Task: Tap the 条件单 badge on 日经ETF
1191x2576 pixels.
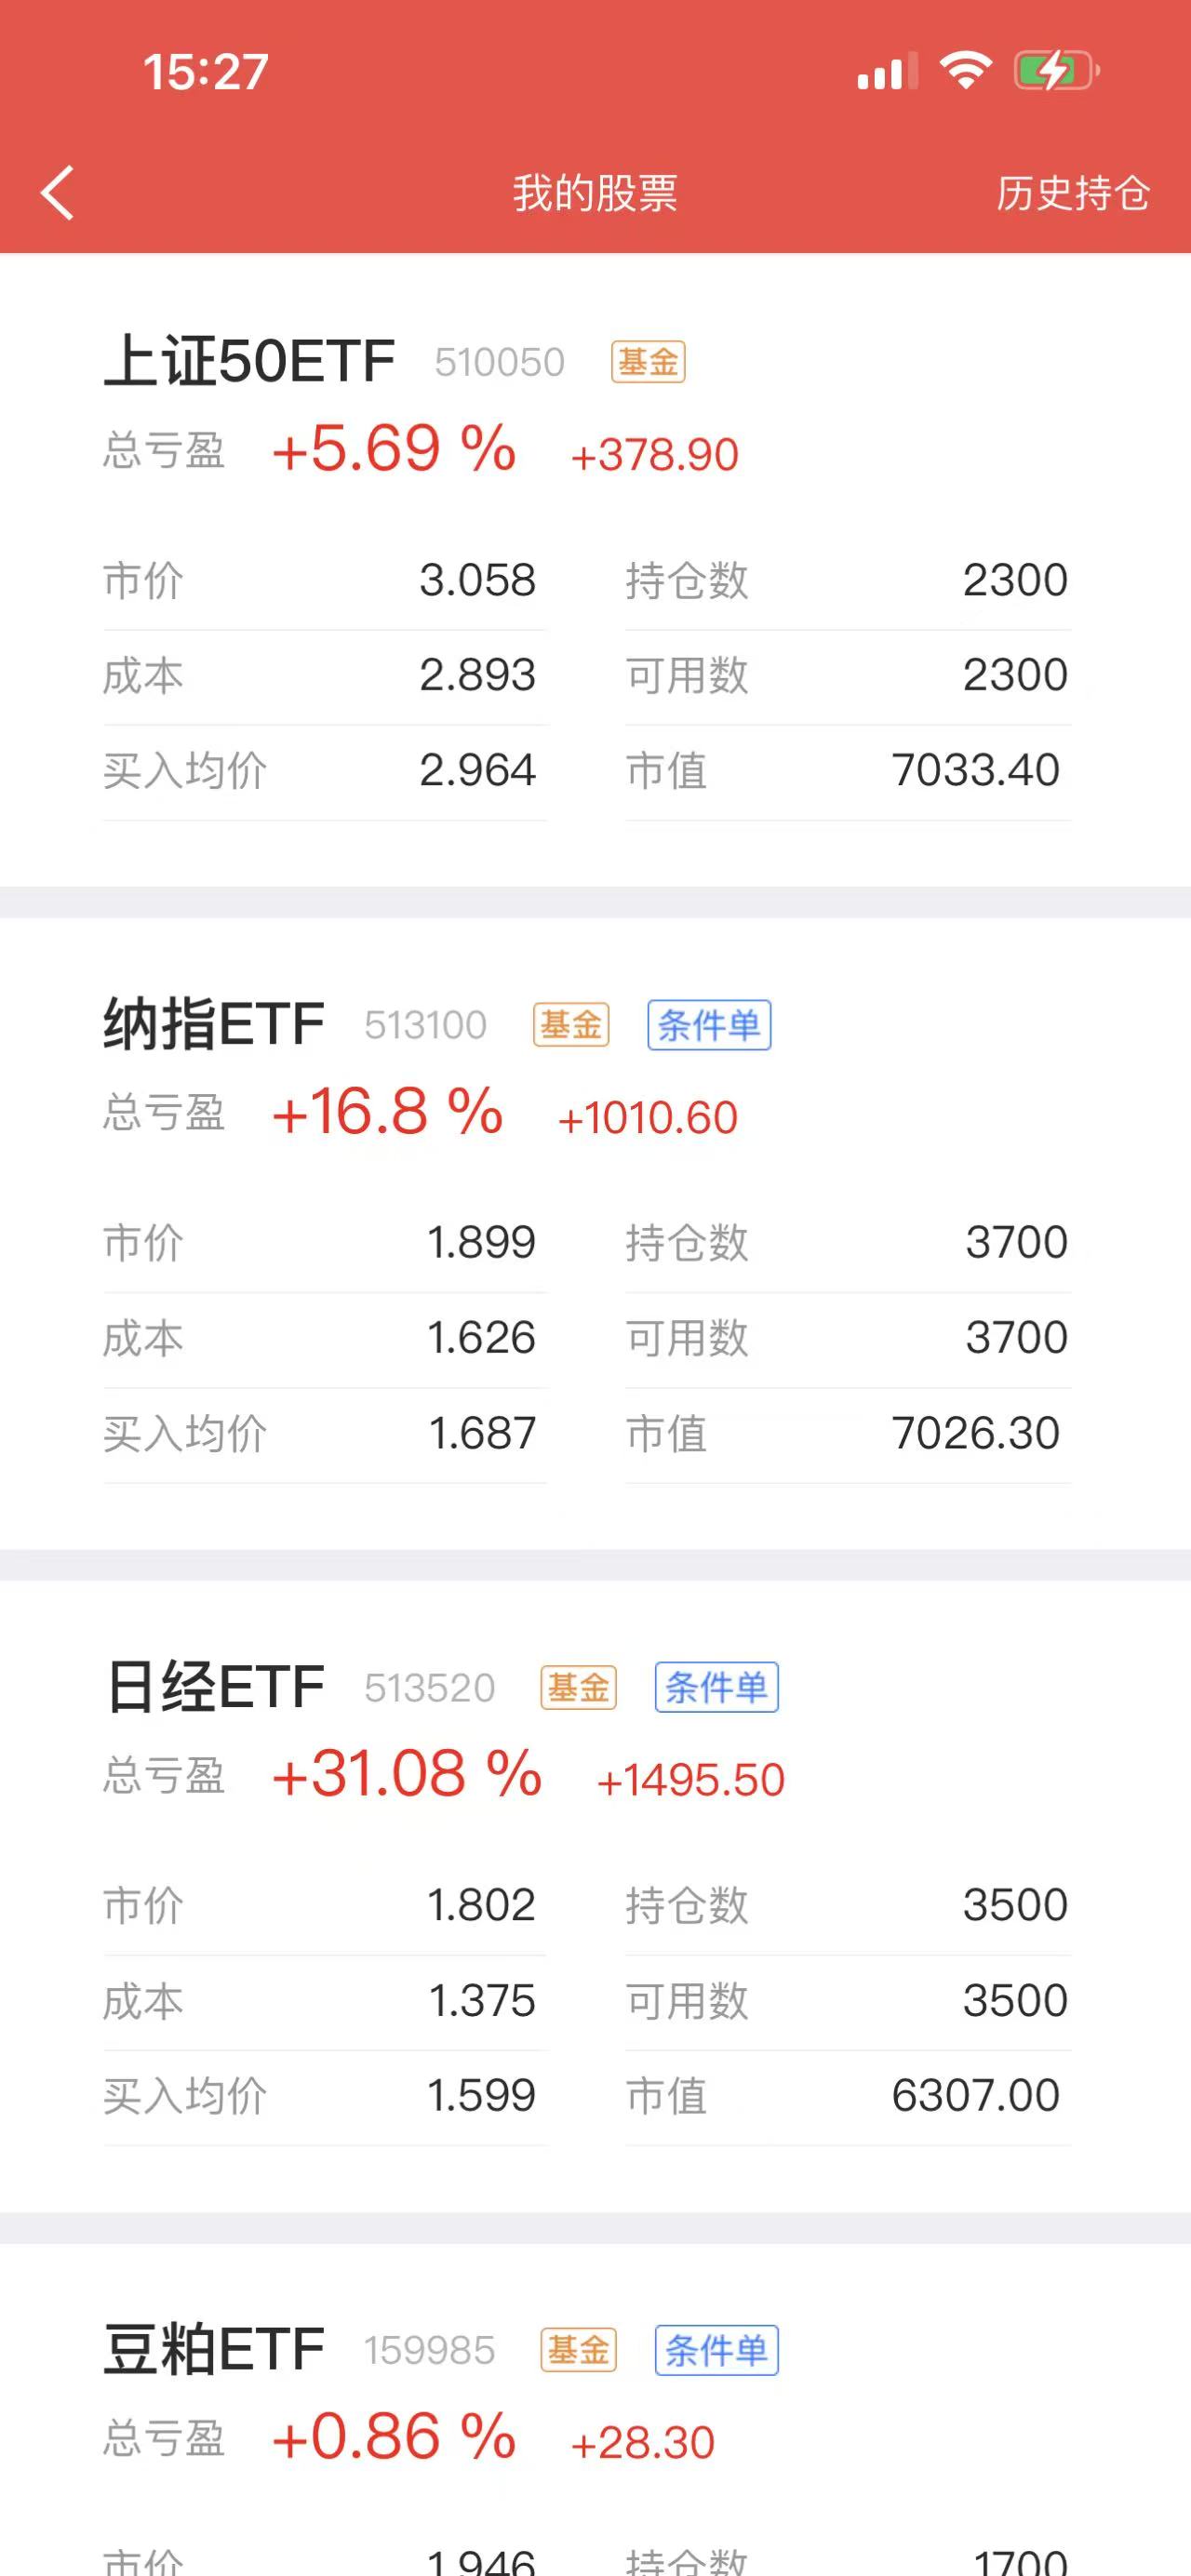Action: [x=716, y=1688]
